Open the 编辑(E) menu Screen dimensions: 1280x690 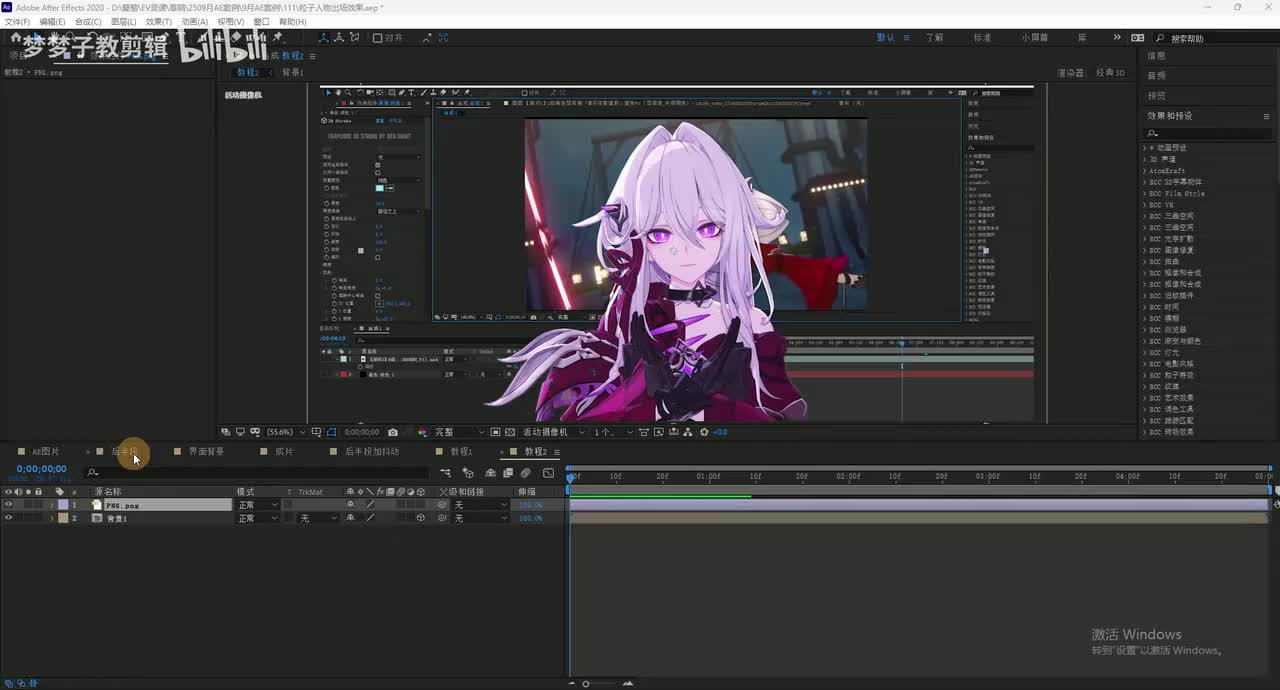tap(52, 21)
